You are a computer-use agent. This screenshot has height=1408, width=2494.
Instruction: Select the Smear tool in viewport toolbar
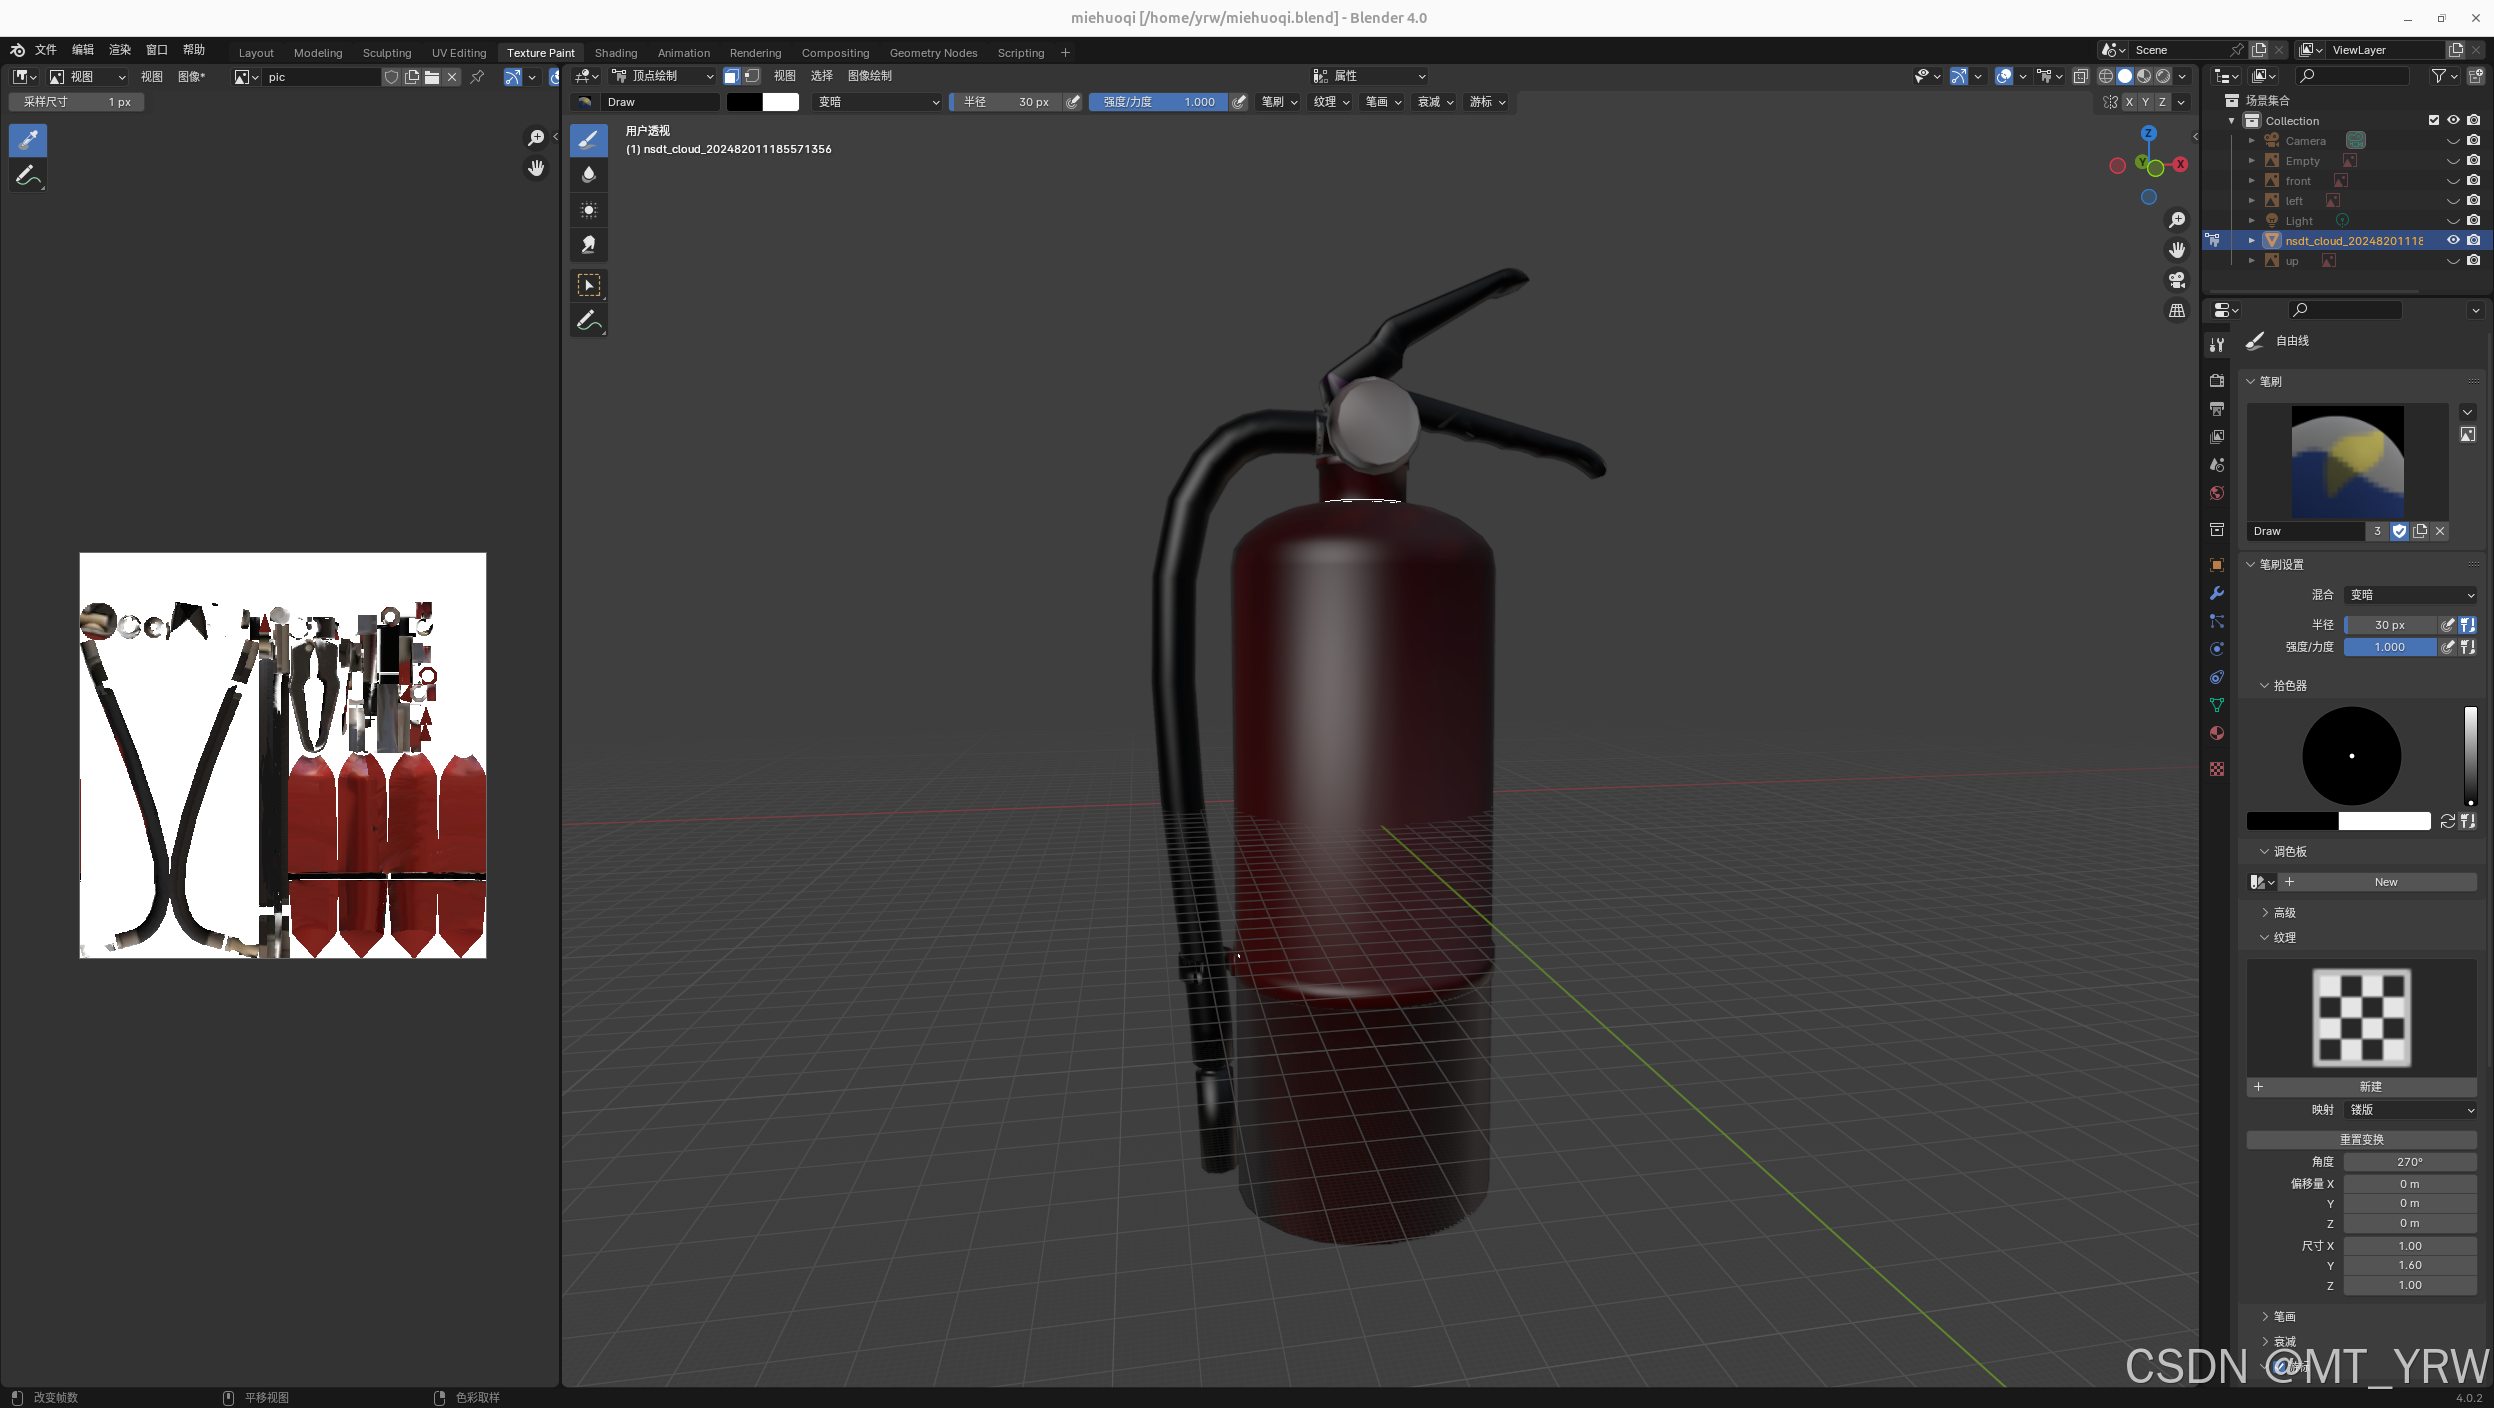(589, 245)
